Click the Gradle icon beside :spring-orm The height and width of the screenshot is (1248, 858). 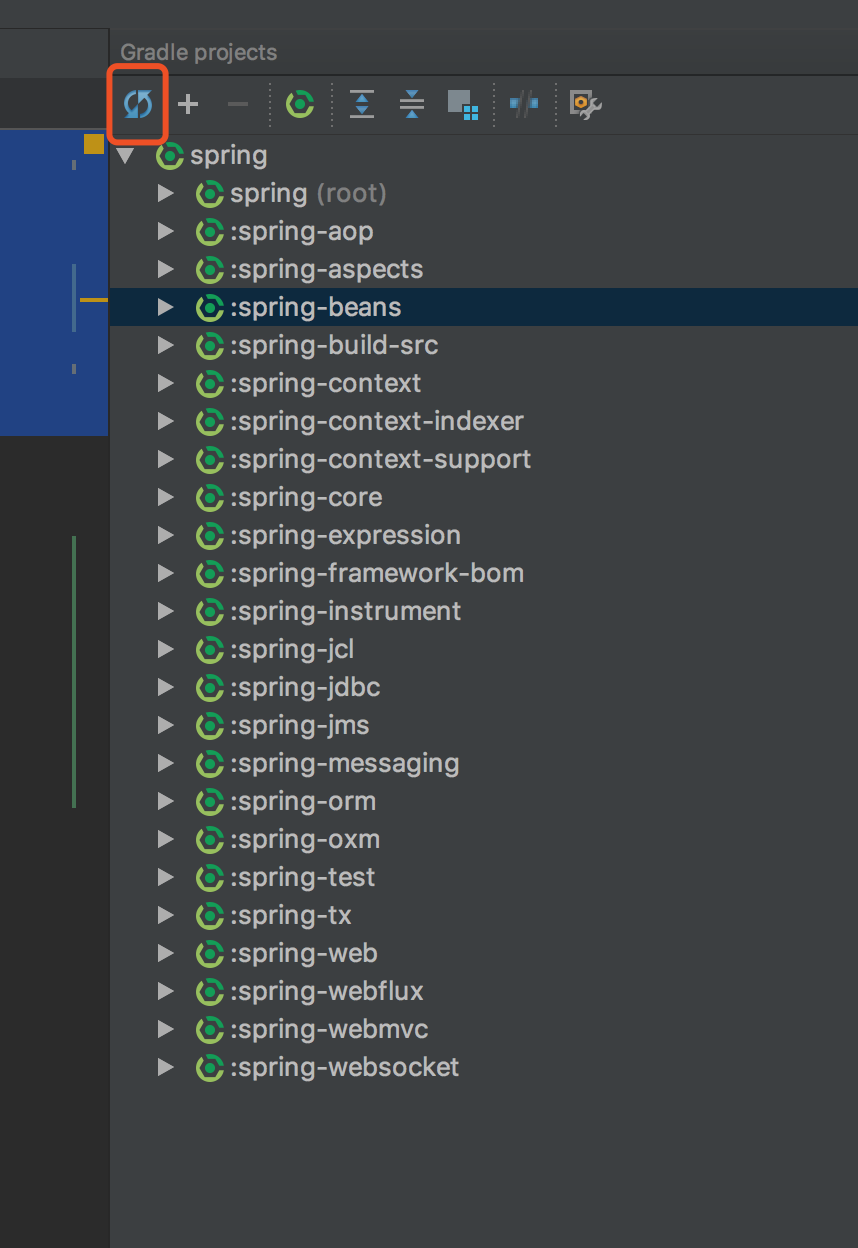[210, 802]
